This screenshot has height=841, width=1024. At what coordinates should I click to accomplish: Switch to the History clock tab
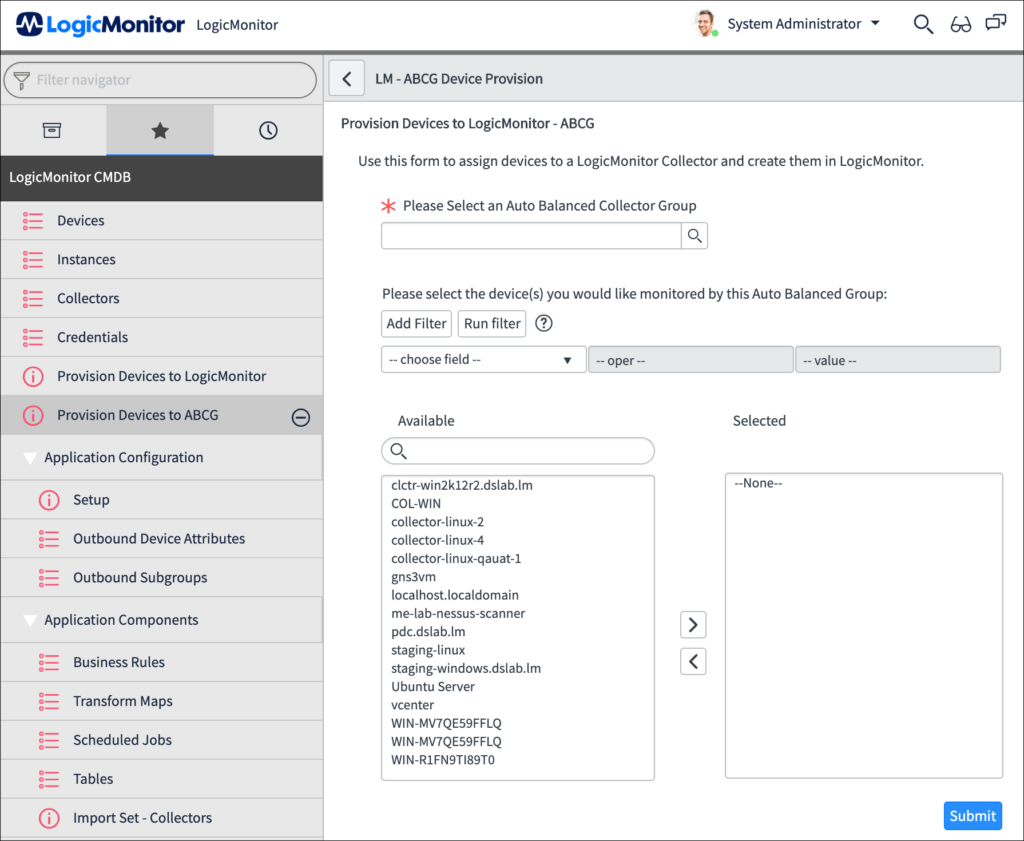269,129
